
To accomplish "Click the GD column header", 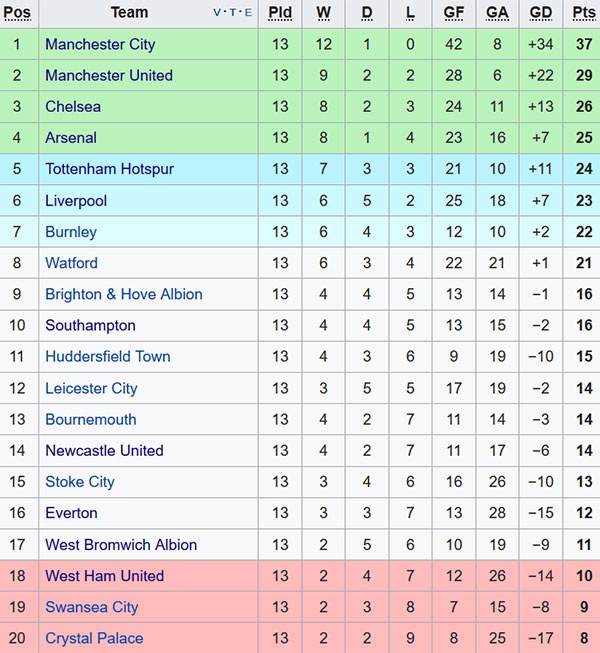I will point(541,13).
